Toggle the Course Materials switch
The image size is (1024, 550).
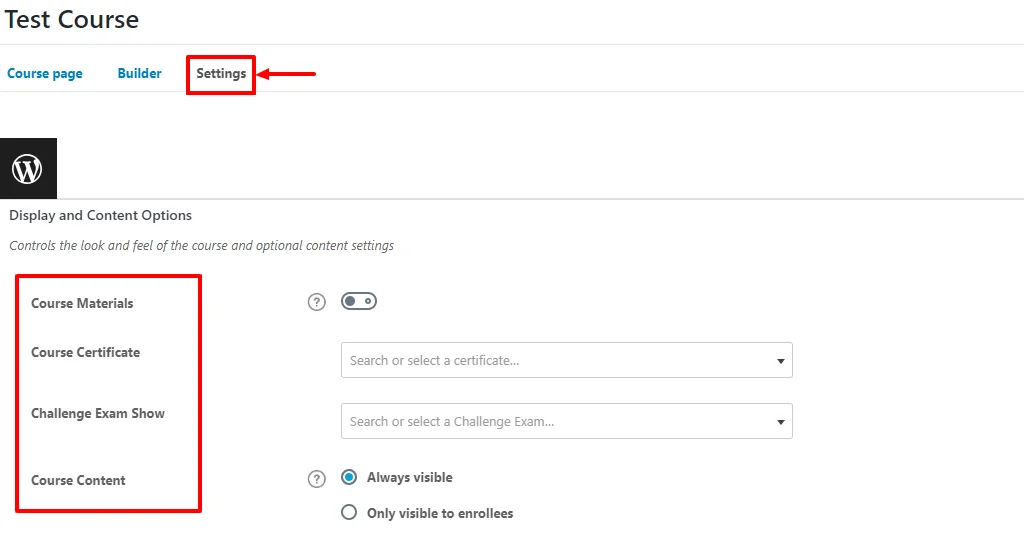[359, 301]
